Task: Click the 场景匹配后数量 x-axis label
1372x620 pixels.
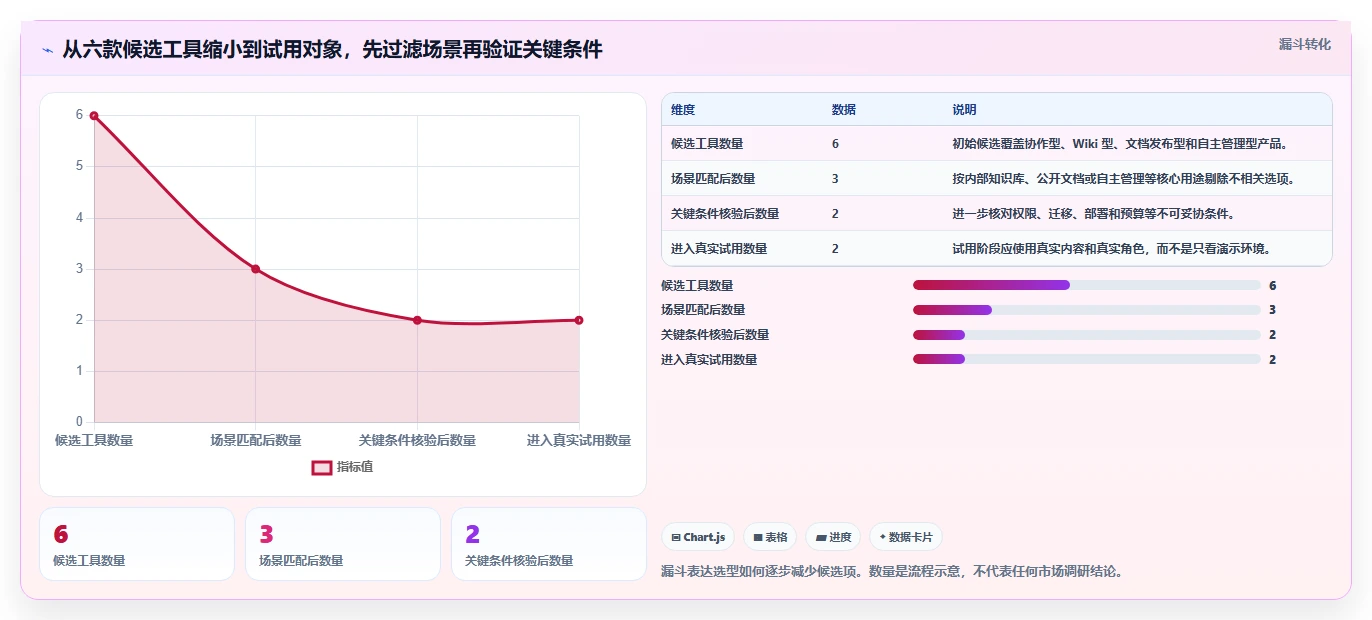Action: [256, 440]
